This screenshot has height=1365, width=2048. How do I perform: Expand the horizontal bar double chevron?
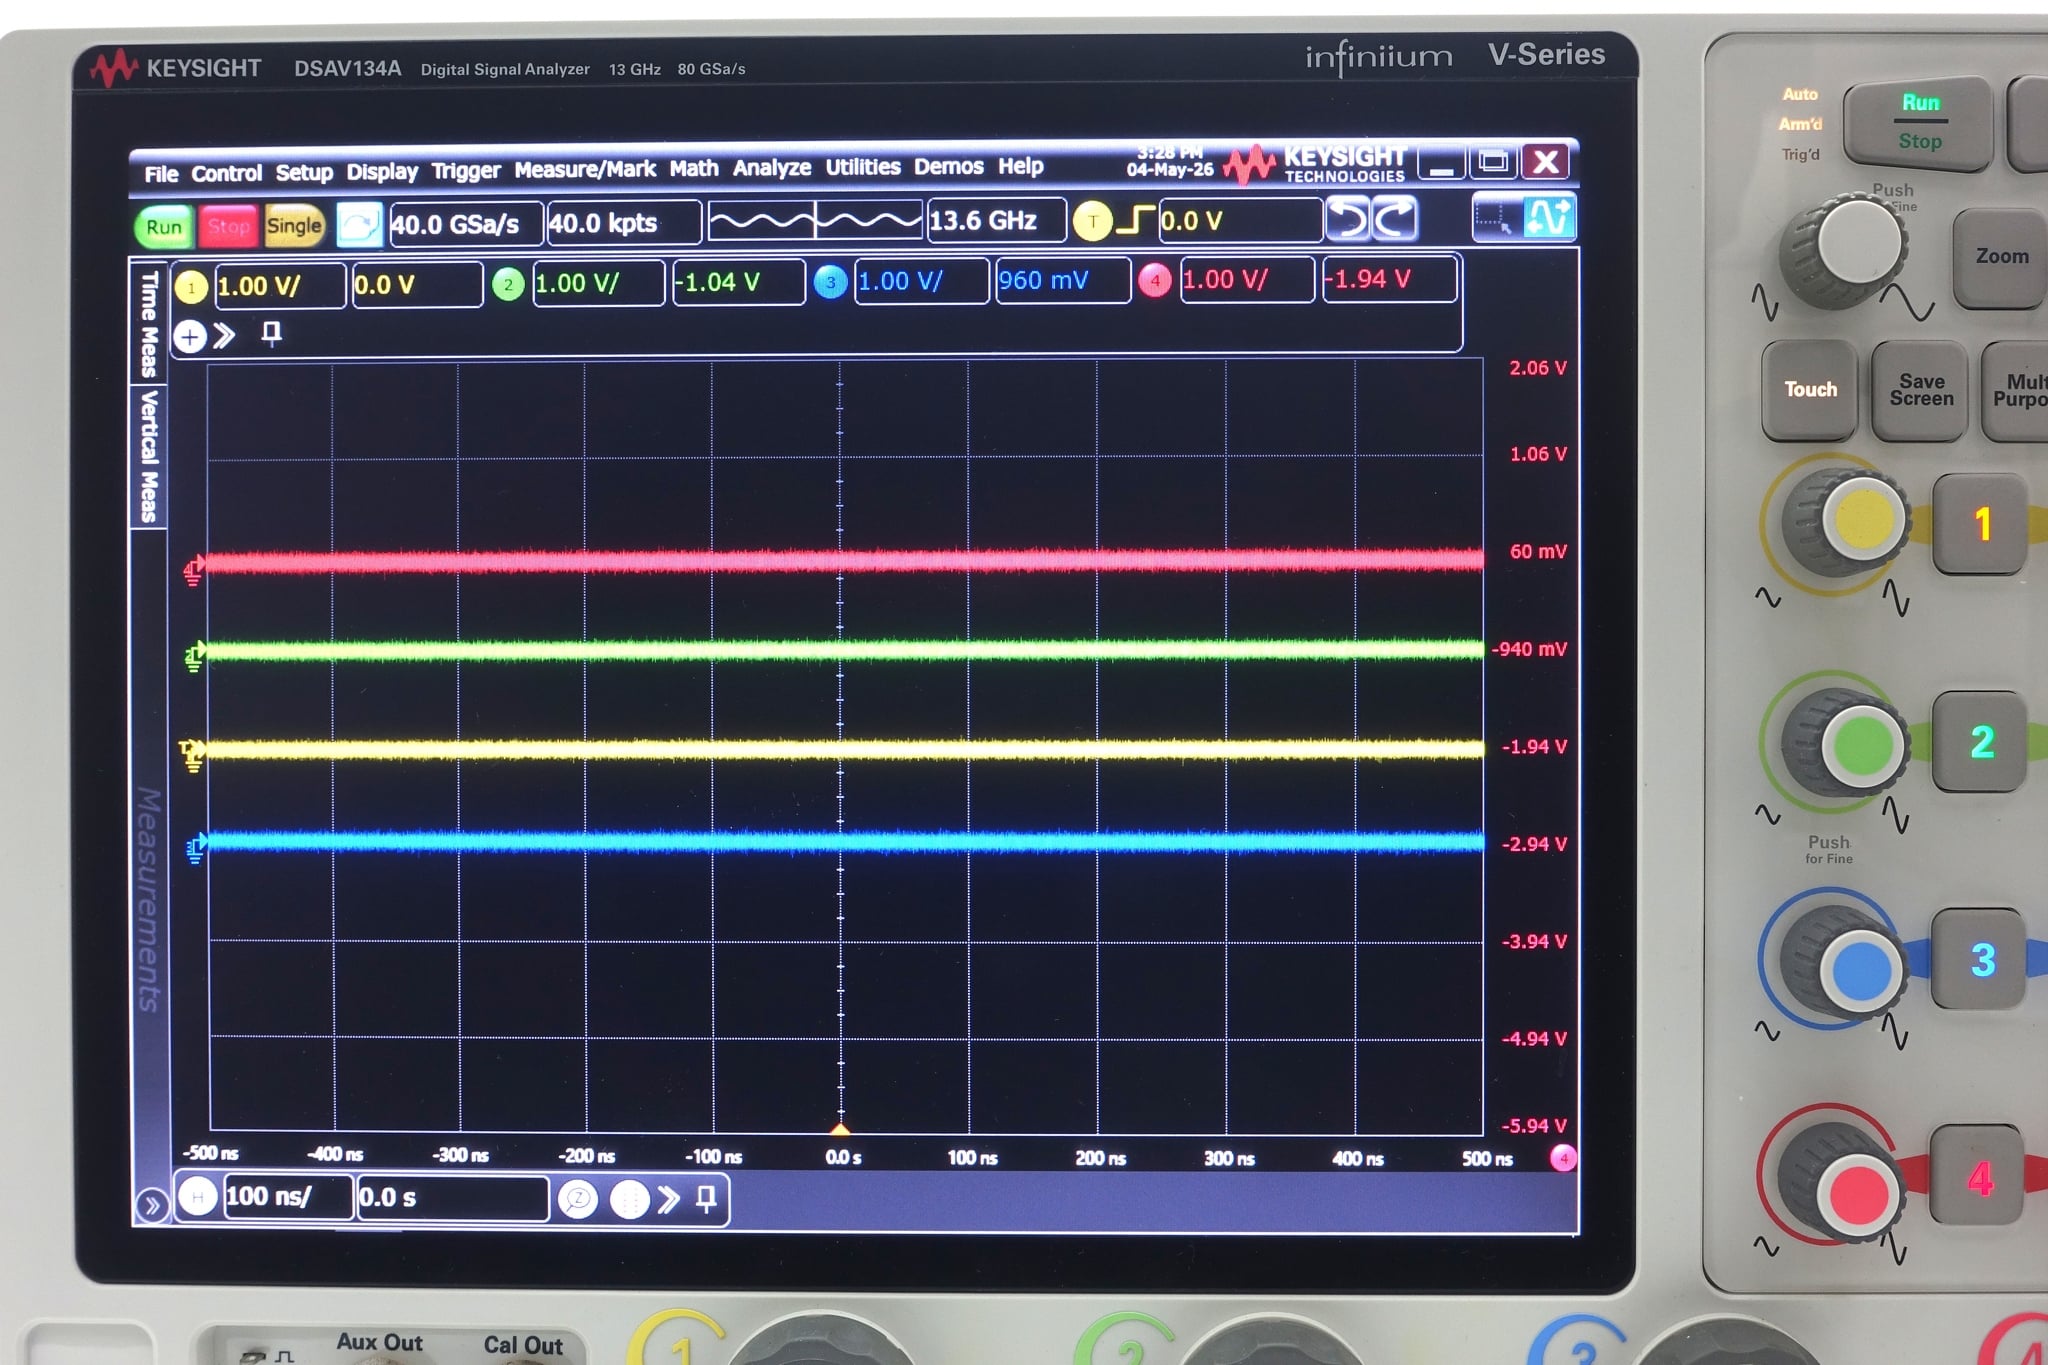click(668, 1199)
